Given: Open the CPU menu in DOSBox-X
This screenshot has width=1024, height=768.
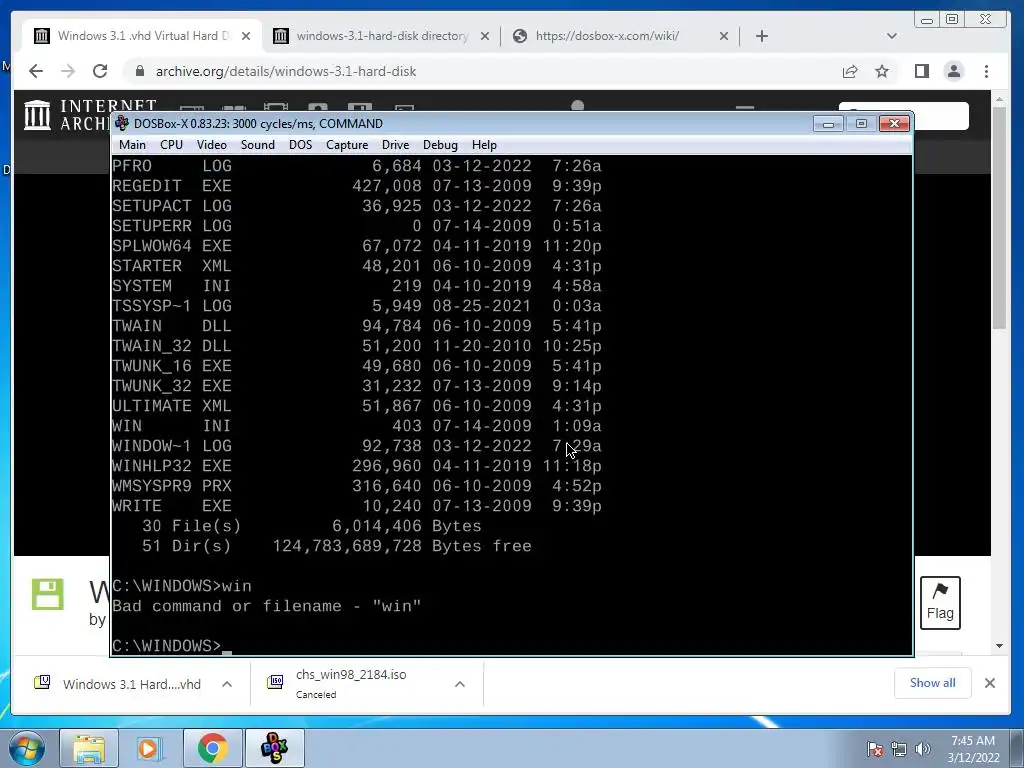Looking at the screenshot, I should (x=171, y=145).
